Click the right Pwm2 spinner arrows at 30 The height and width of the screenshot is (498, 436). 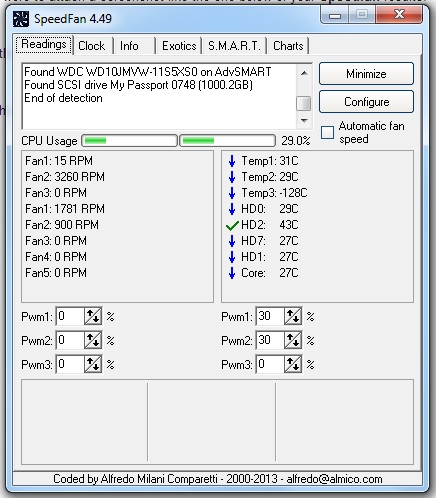(x=293, y=340)
